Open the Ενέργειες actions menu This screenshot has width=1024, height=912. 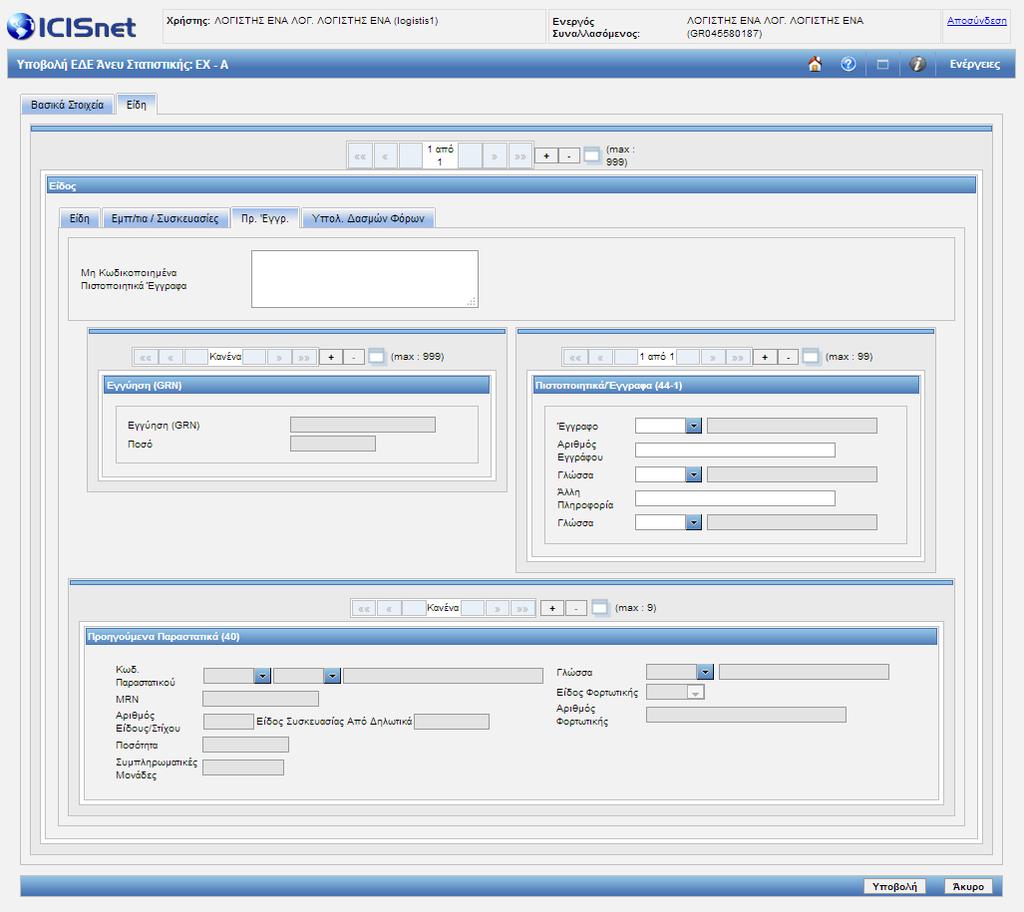pos(974,64)
